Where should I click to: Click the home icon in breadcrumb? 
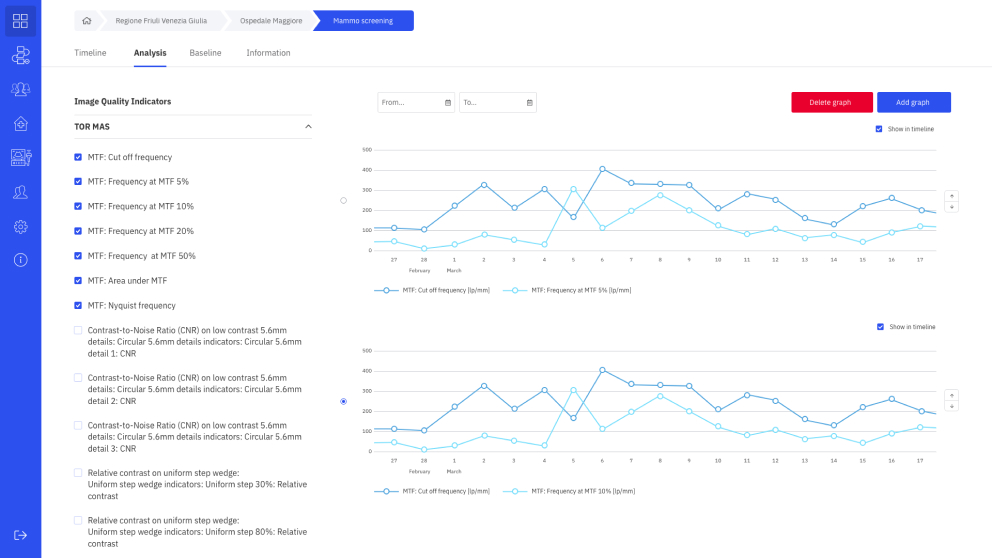(x=87, y=21)
